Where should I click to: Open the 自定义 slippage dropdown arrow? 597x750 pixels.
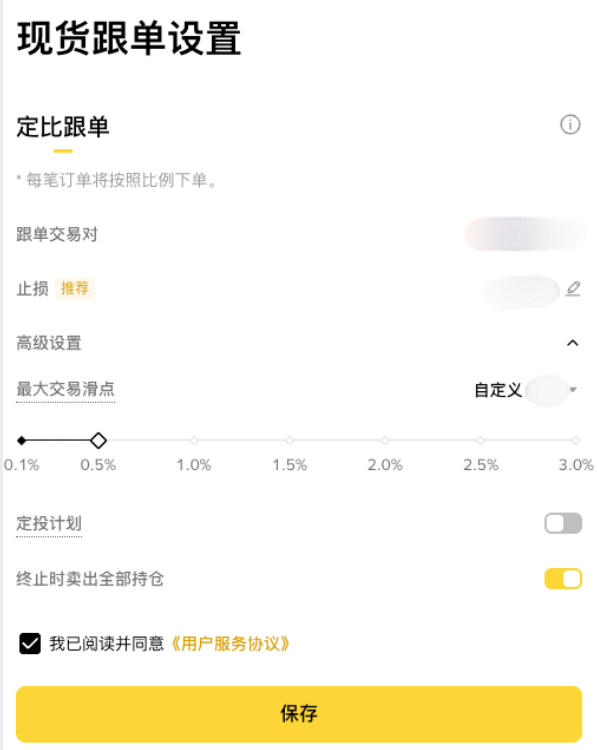tap(573, 390)
